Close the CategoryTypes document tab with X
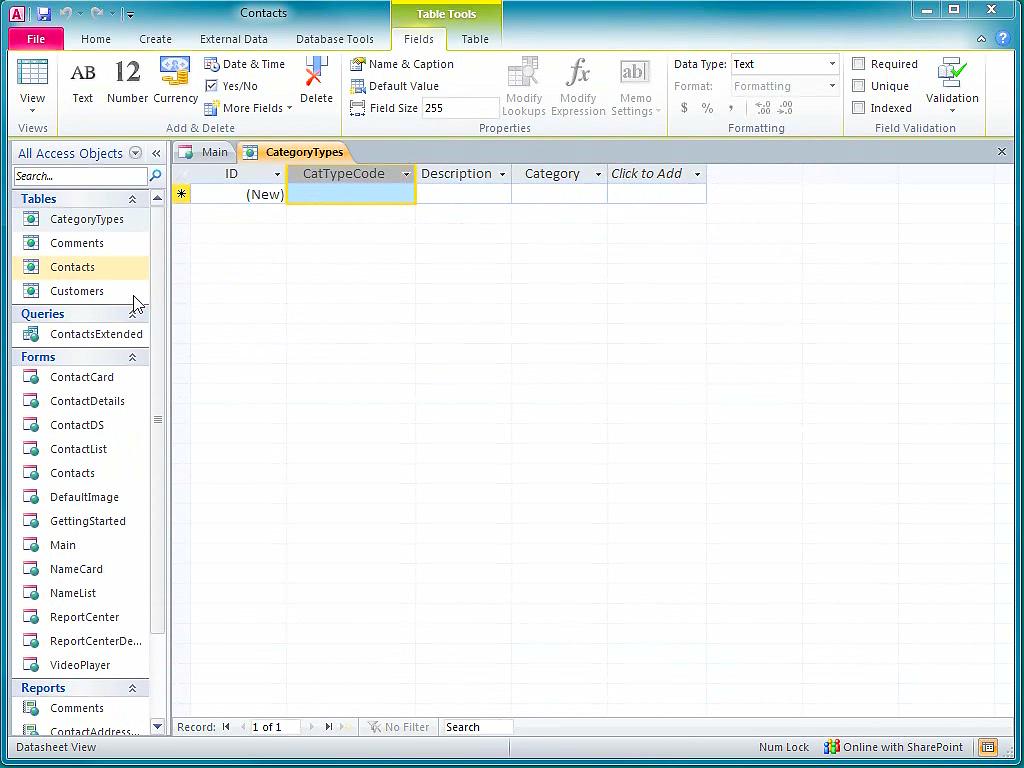Screen dimensions: 1024x768 click(1002, 152)
